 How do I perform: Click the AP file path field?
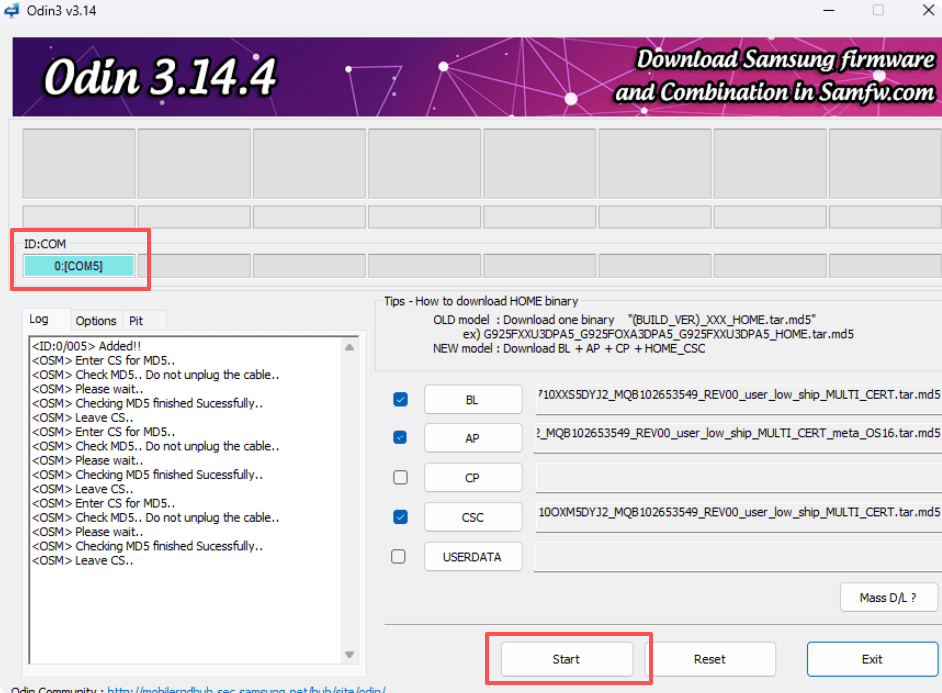pyautogui.click(x=738, y=436)
